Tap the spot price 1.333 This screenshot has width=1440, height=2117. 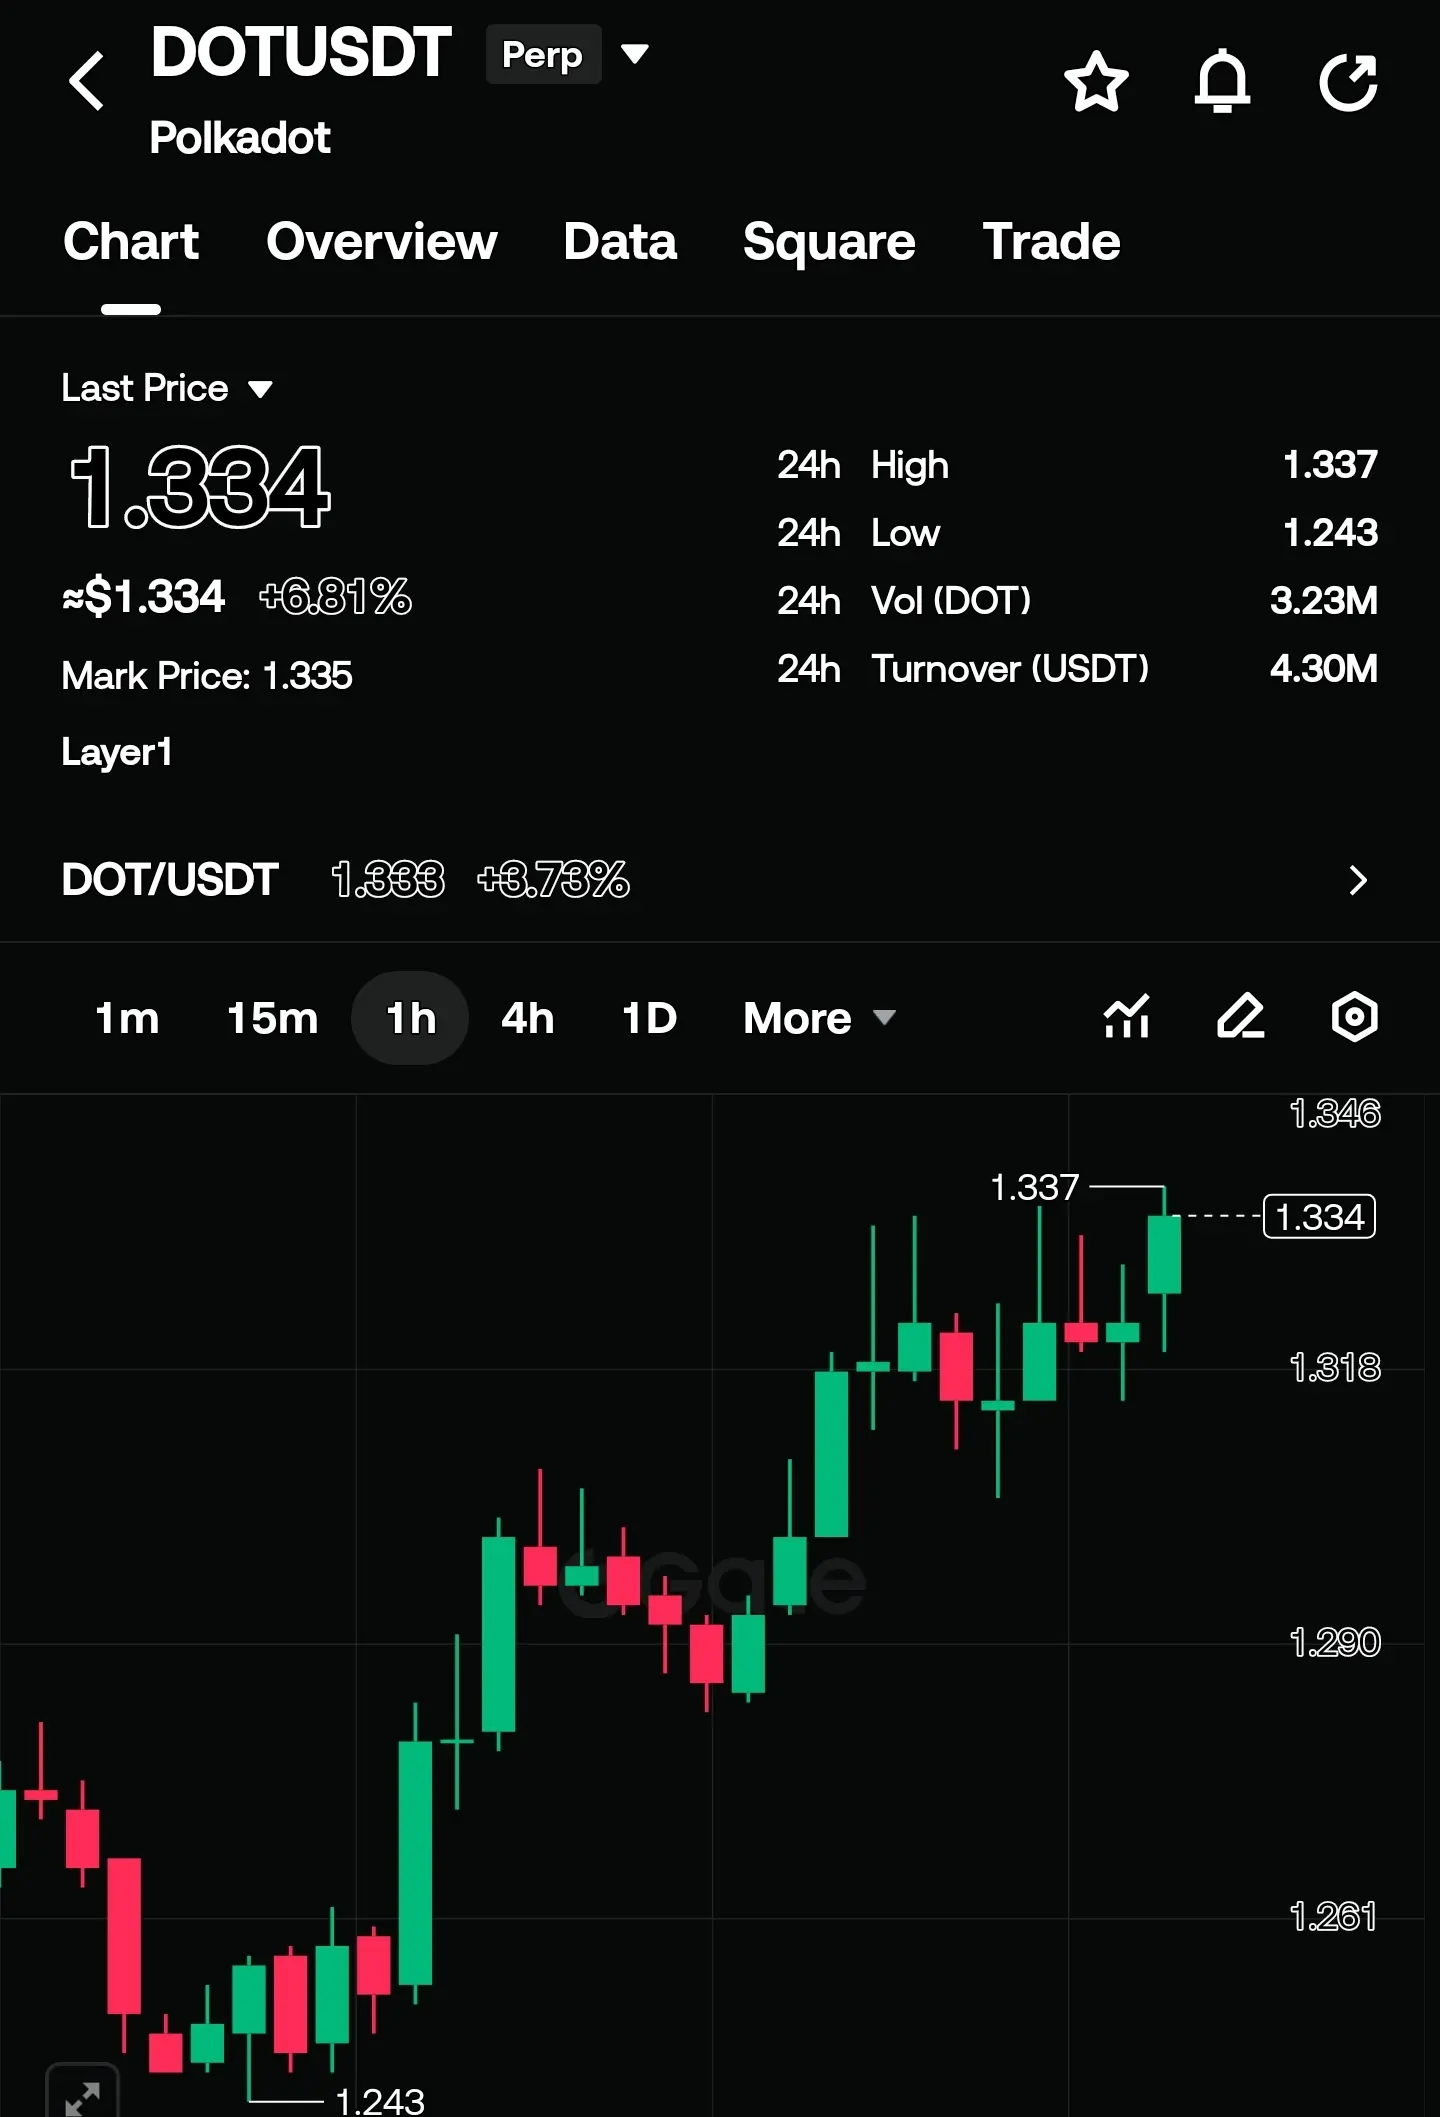click(x=388, y=880)
